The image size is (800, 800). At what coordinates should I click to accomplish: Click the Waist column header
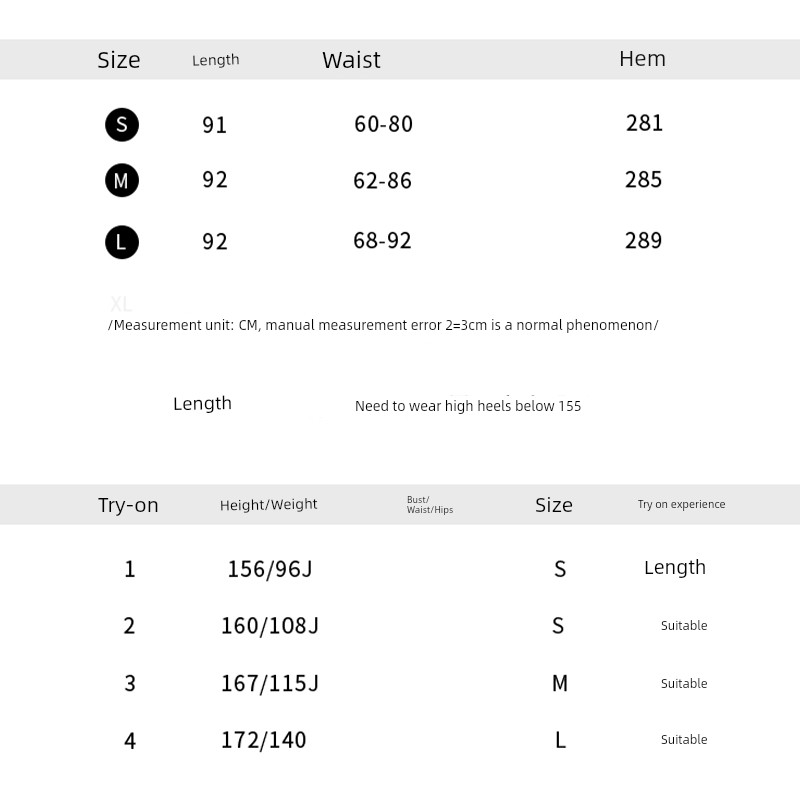click(351, 60)
